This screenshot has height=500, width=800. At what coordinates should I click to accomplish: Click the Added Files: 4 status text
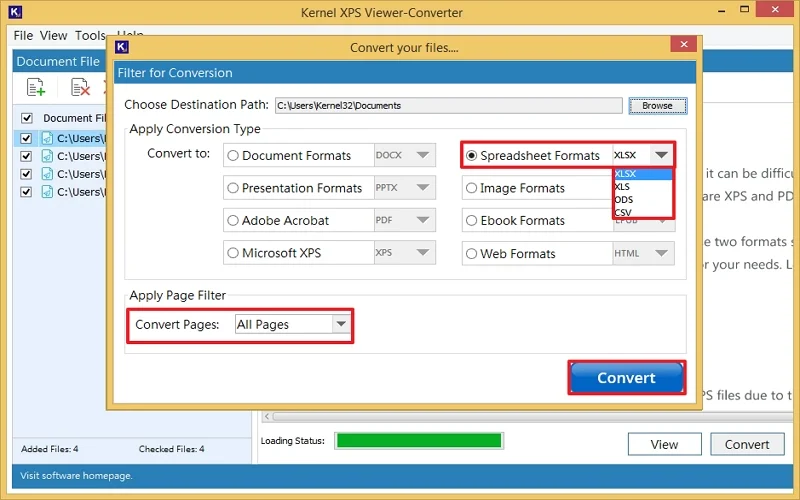(49, 449)
